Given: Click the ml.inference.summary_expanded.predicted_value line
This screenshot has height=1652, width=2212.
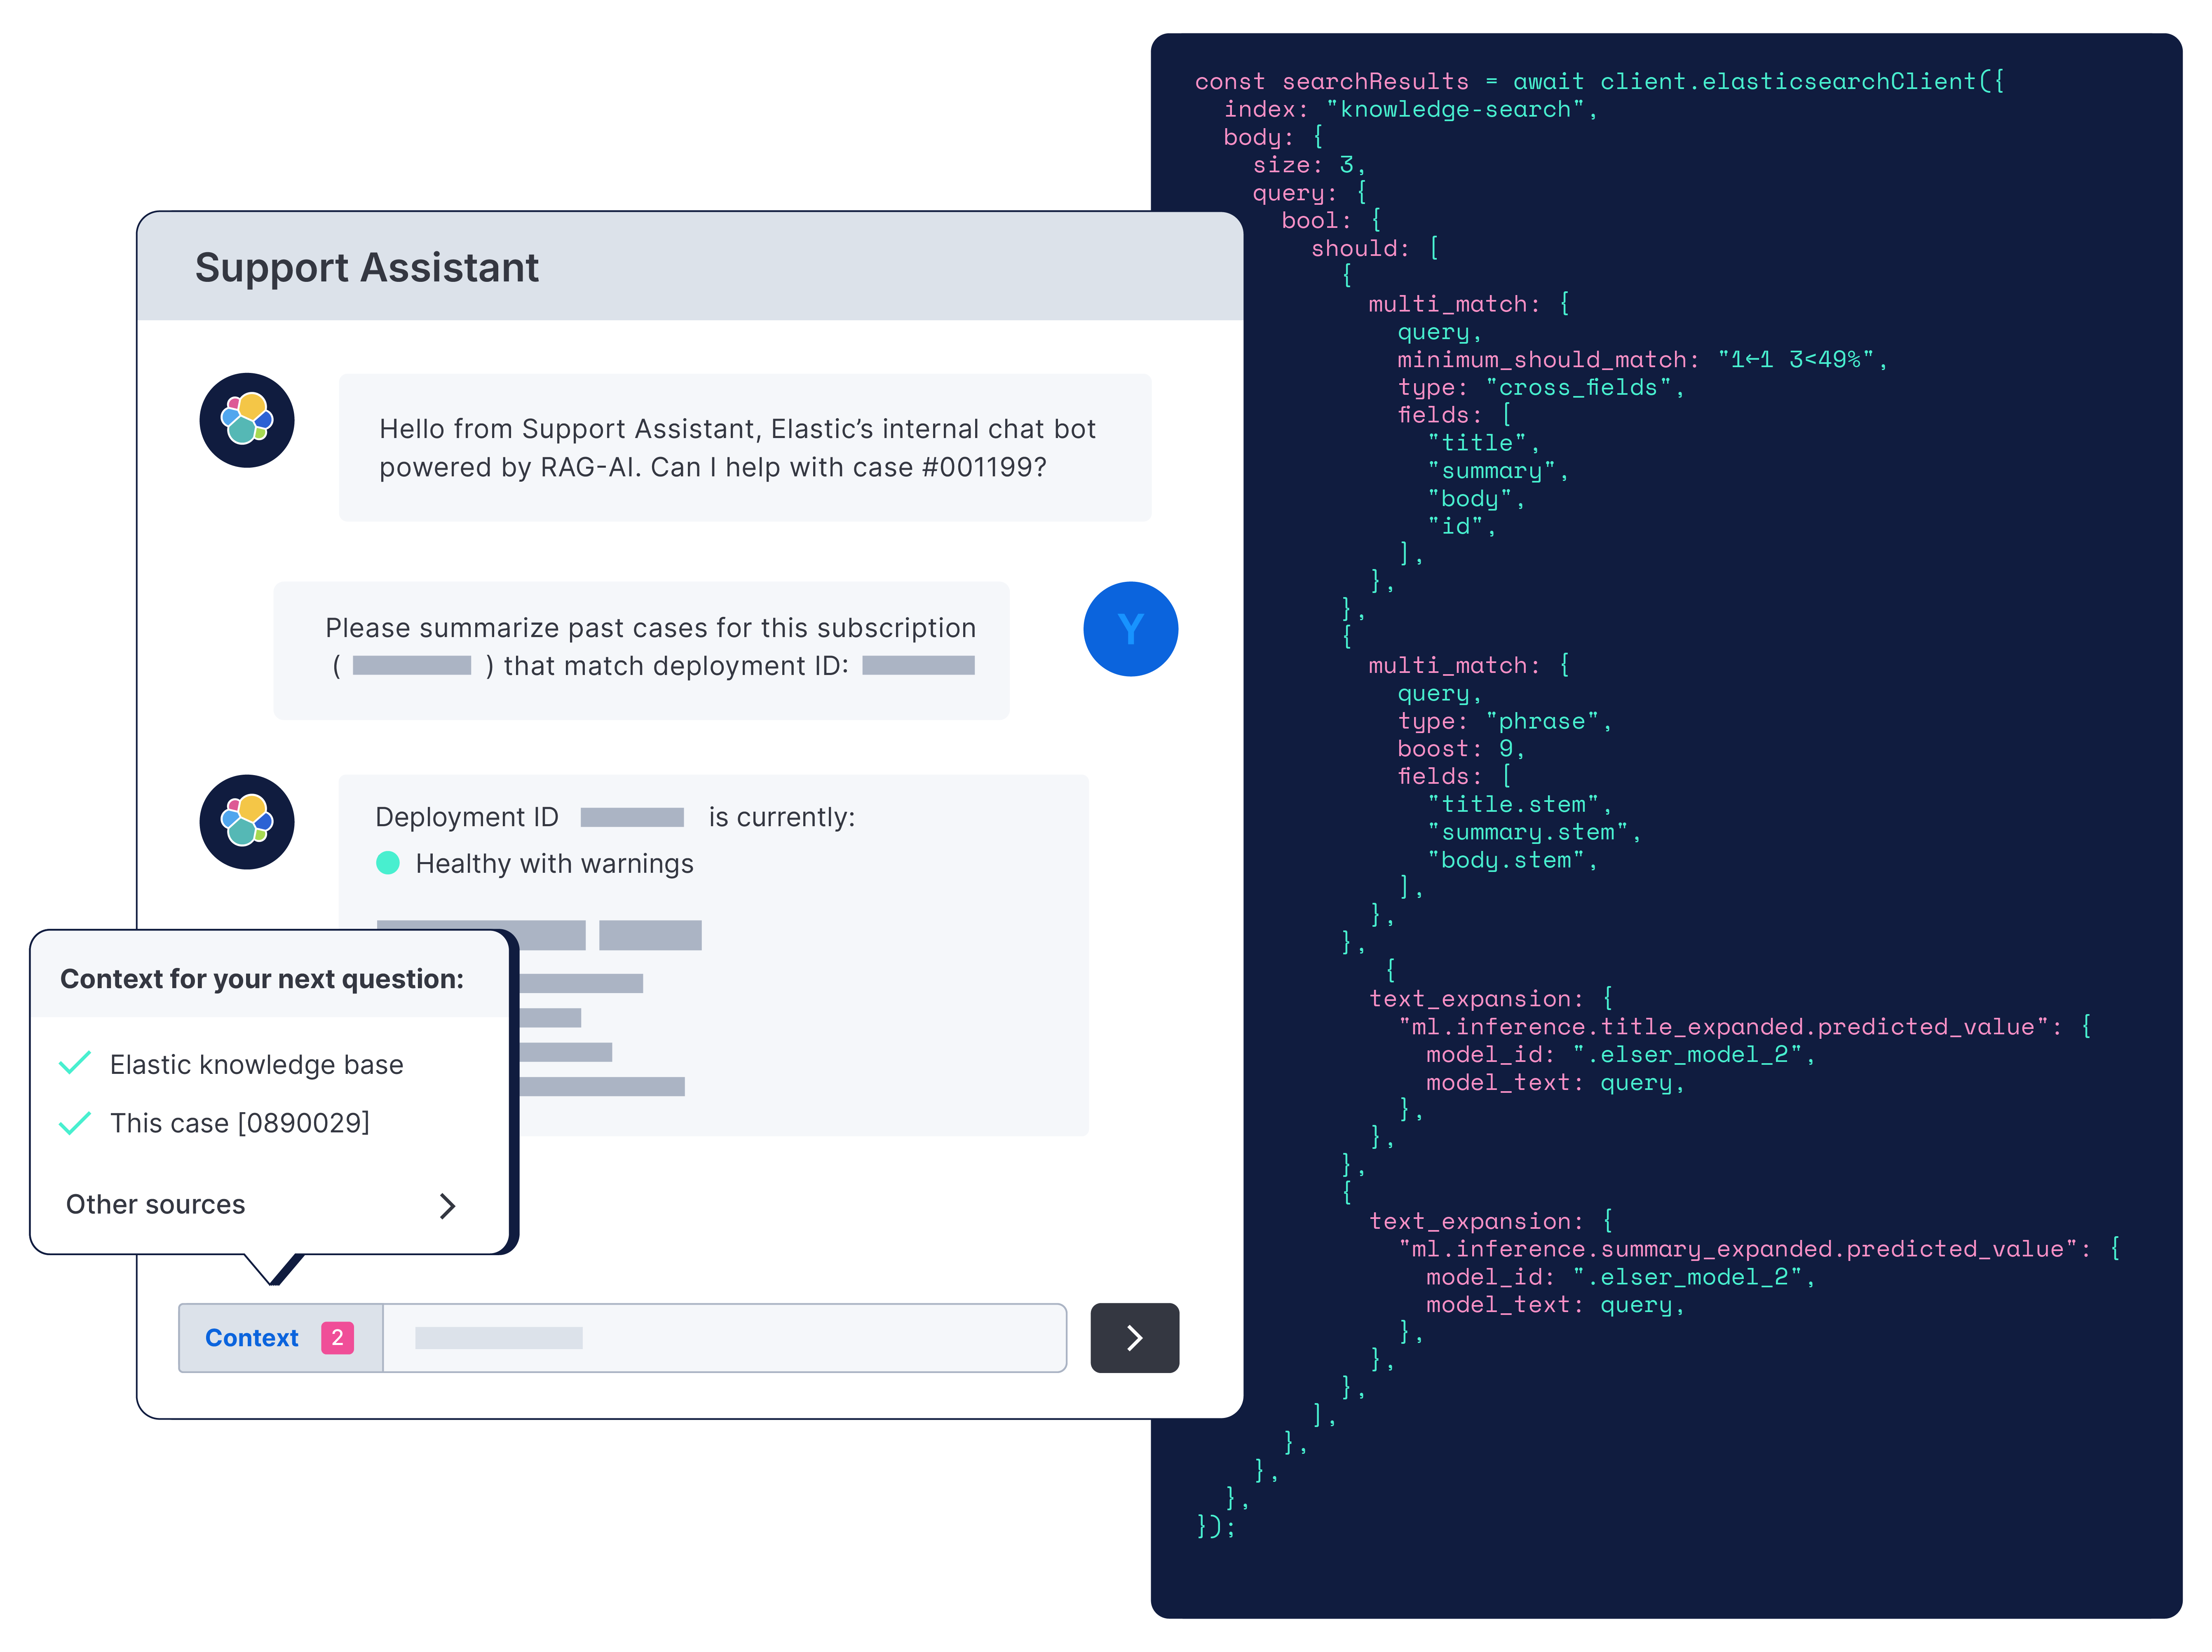Looking at the screenshot, I should click(1760, 1248).
